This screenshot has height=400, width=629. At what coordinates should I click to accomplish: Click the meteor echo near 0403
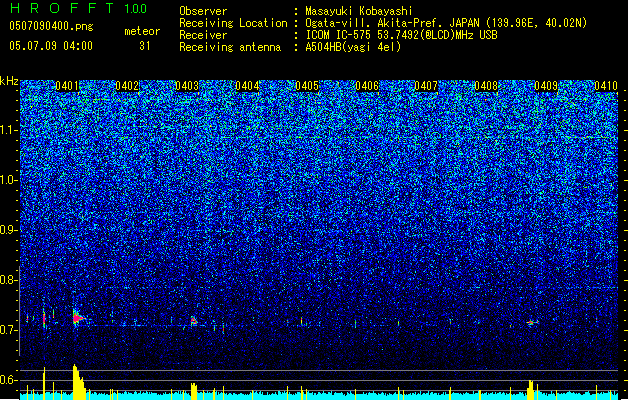pyautogui.click(x=193, y=321)
